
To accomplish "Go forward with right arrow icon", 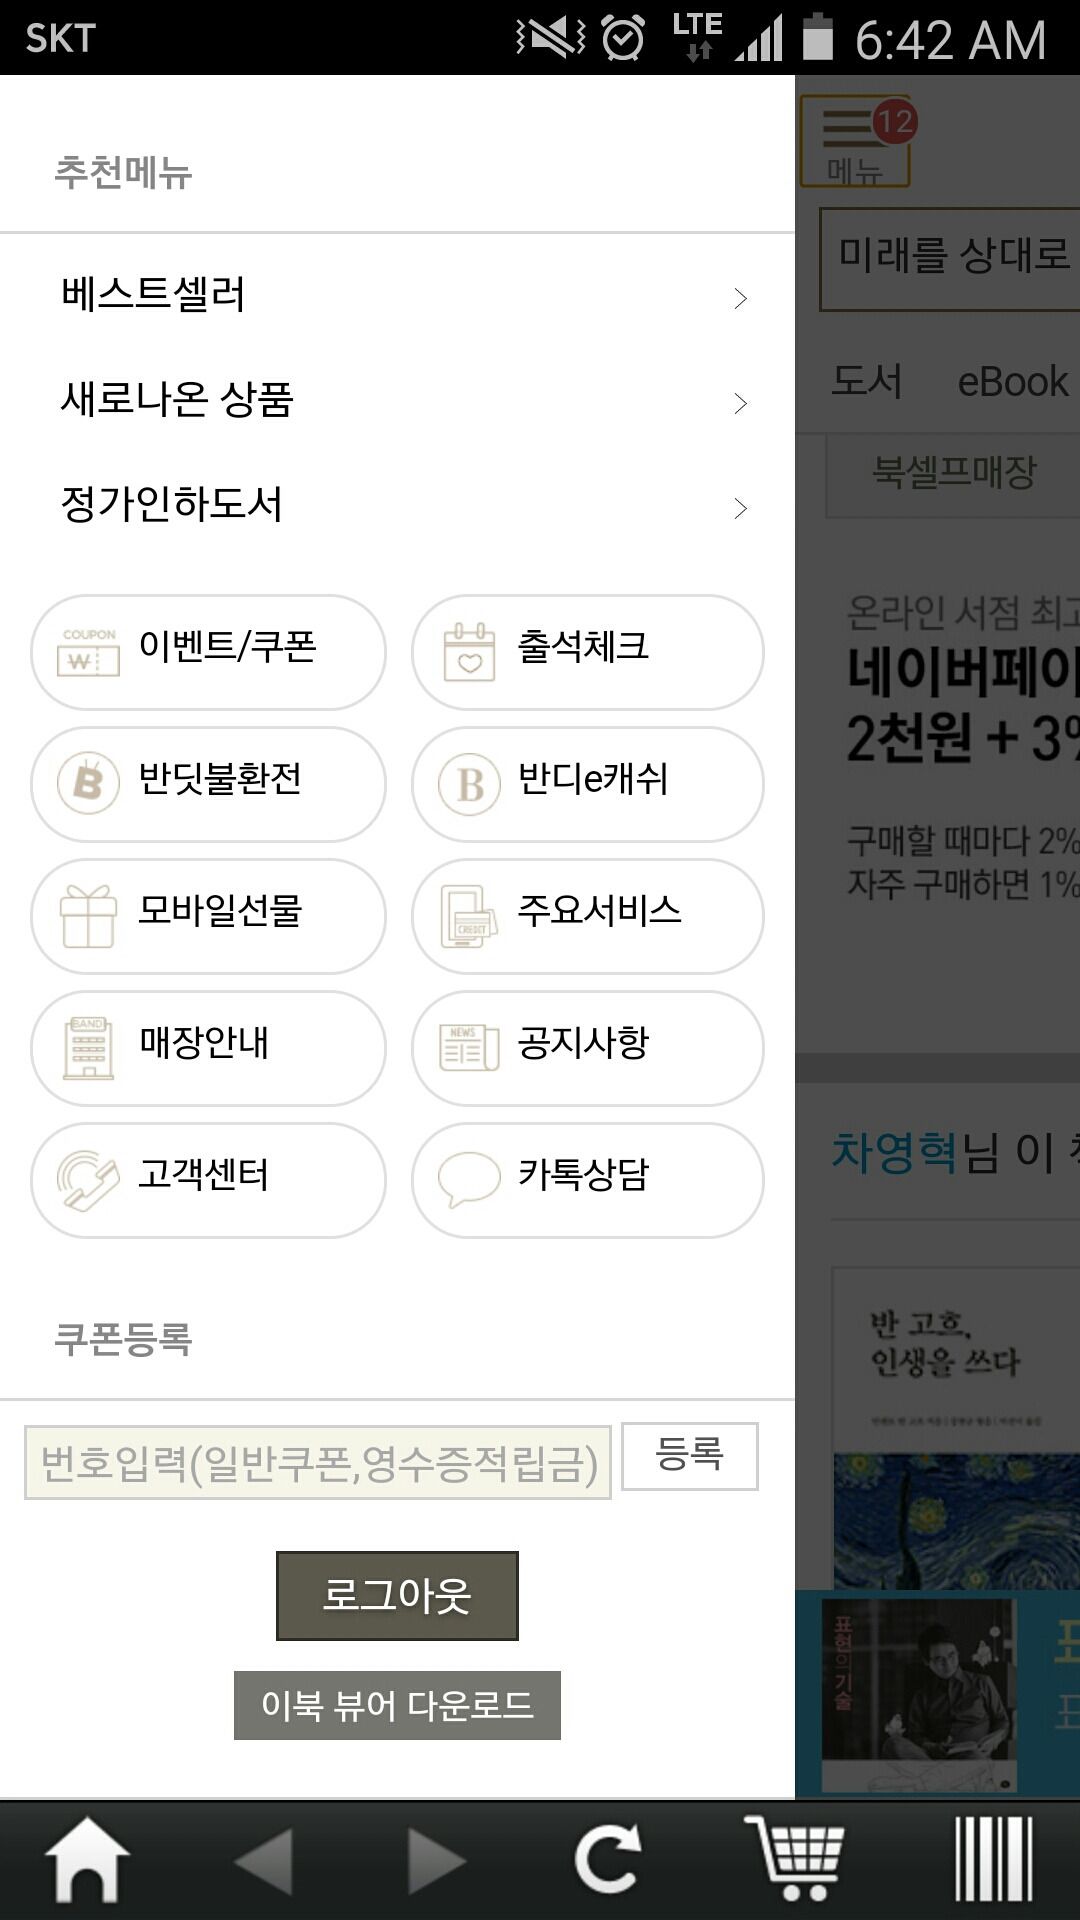I will (437, 1861).
